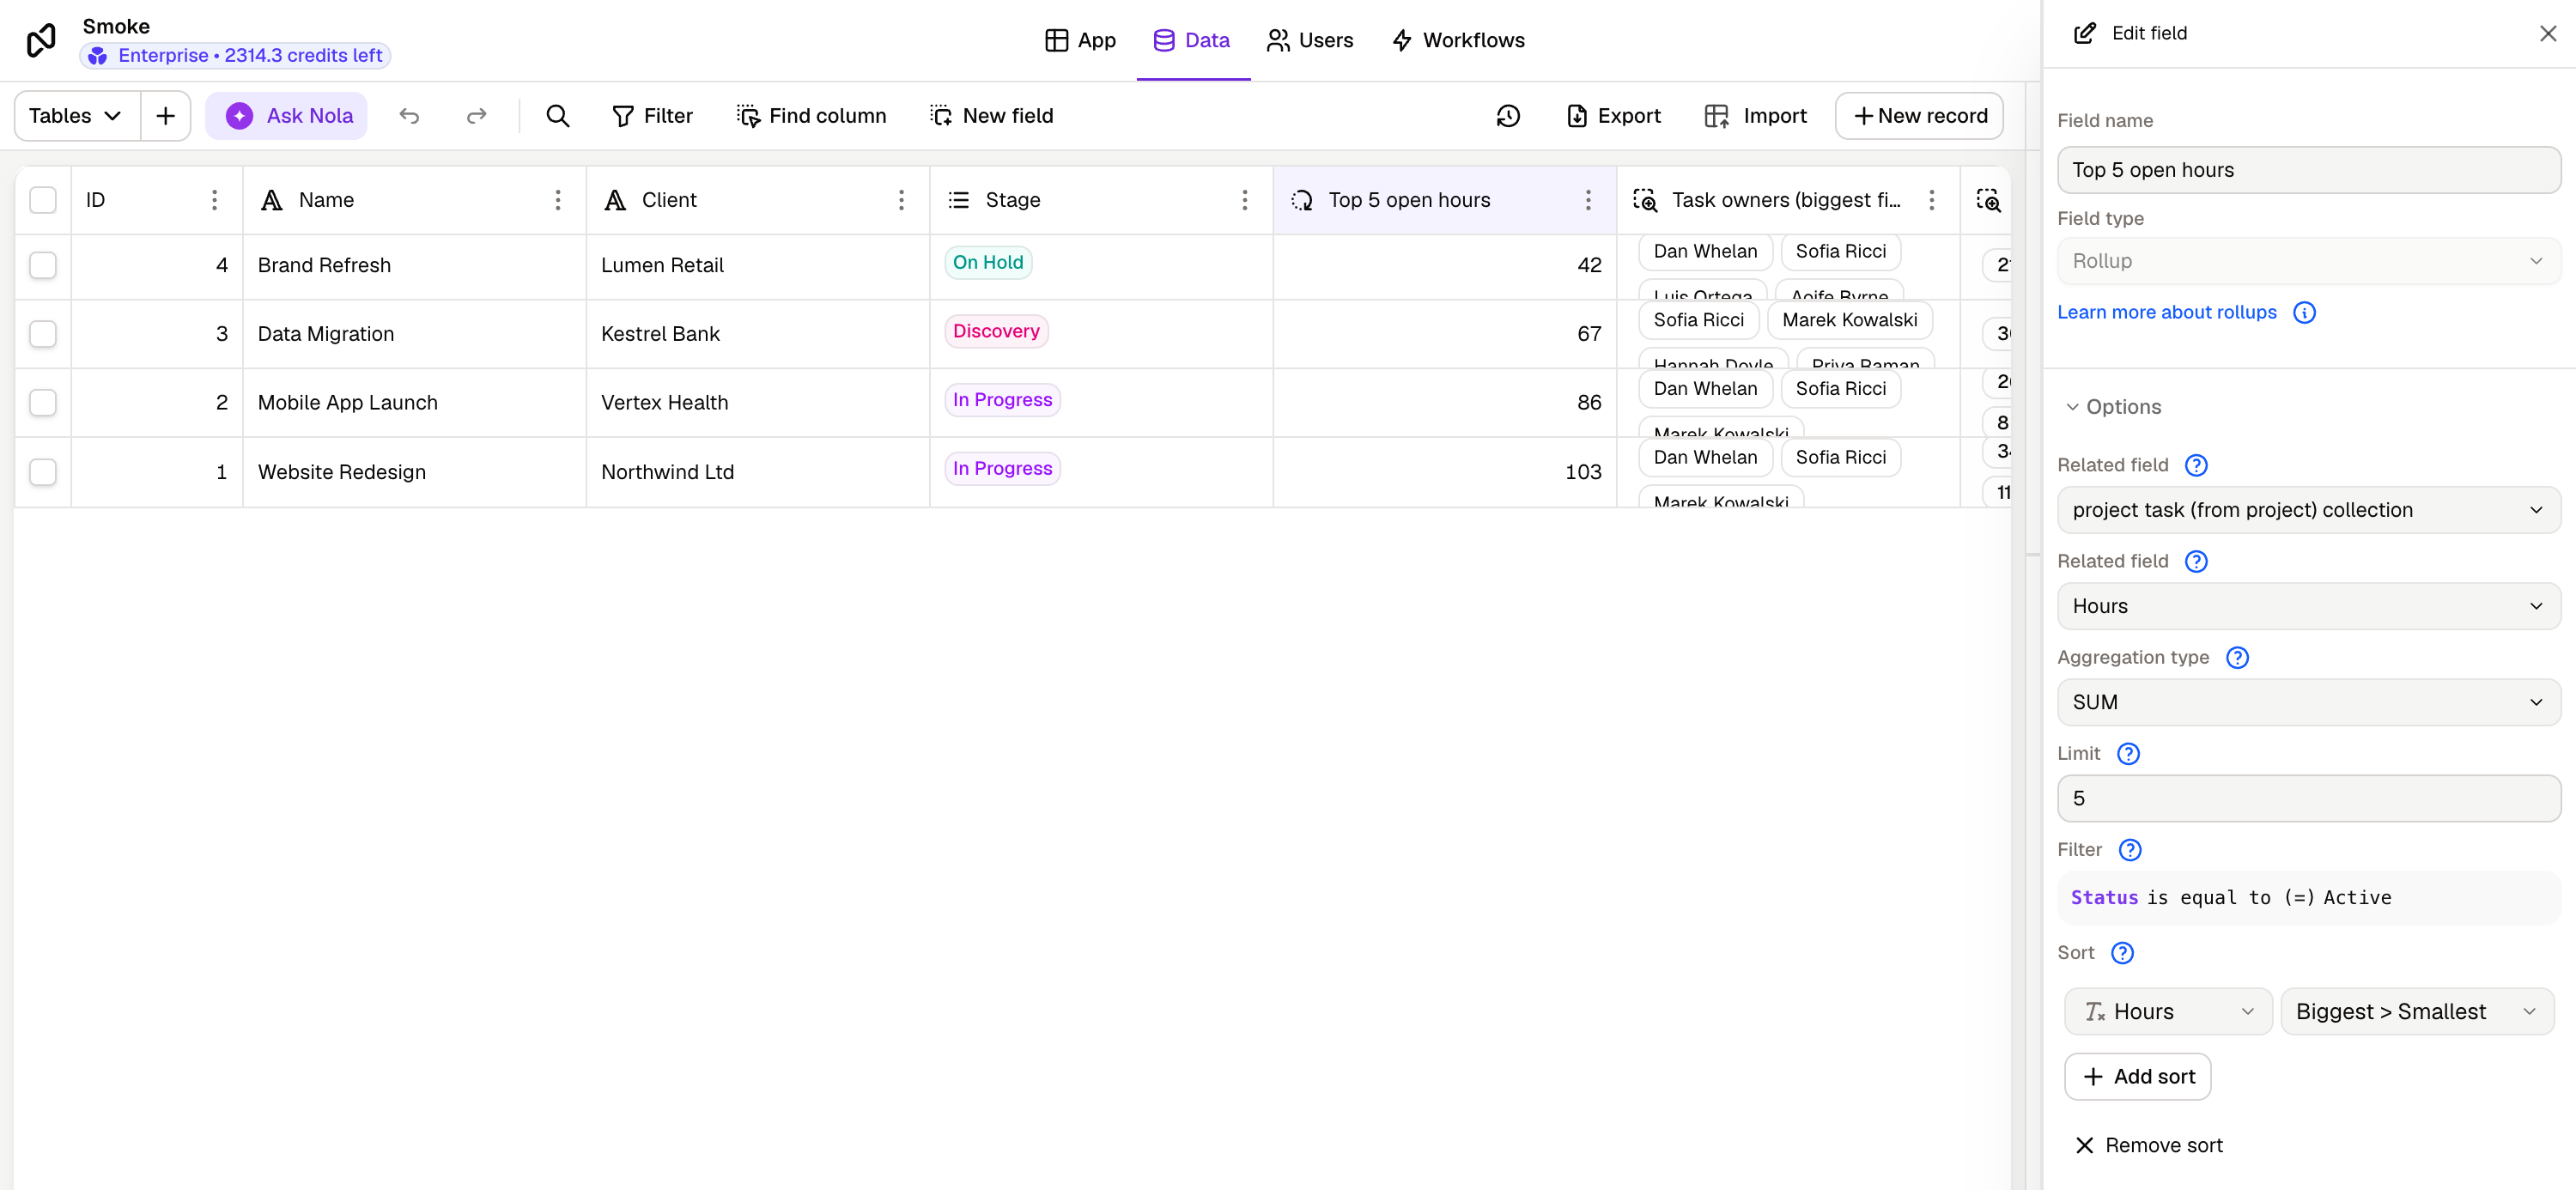Click the Limit input field
The height and width of the screenshot is (1190, 2576).
click(2308, 799)
